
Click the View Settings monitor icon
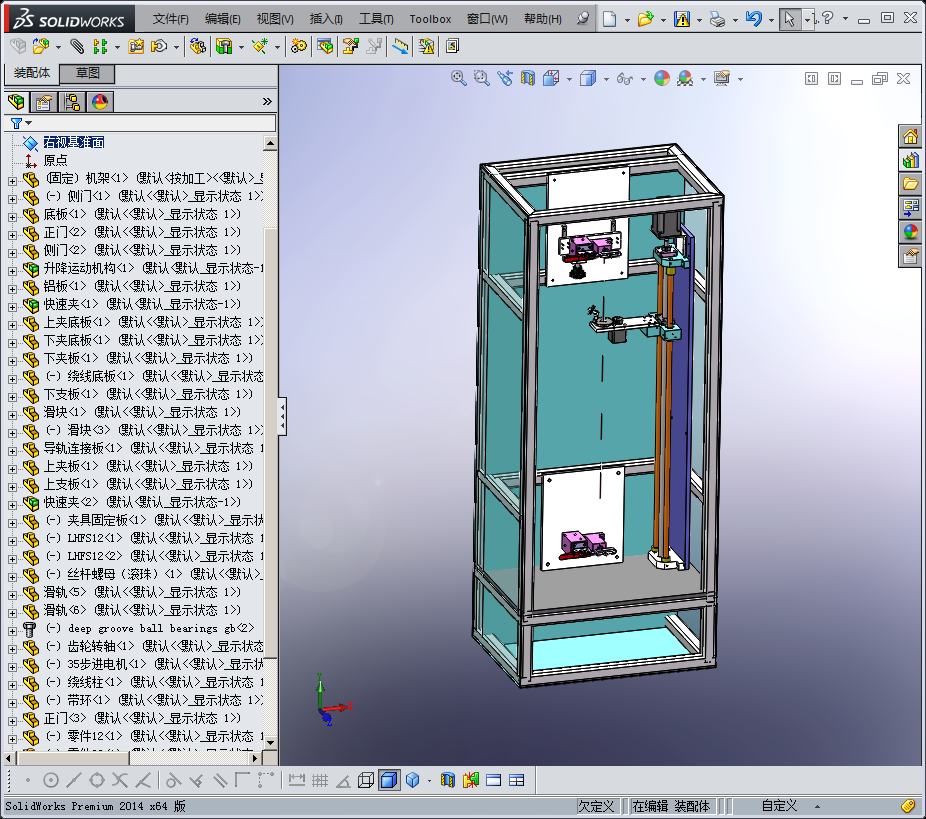click(x=722, y=78)
